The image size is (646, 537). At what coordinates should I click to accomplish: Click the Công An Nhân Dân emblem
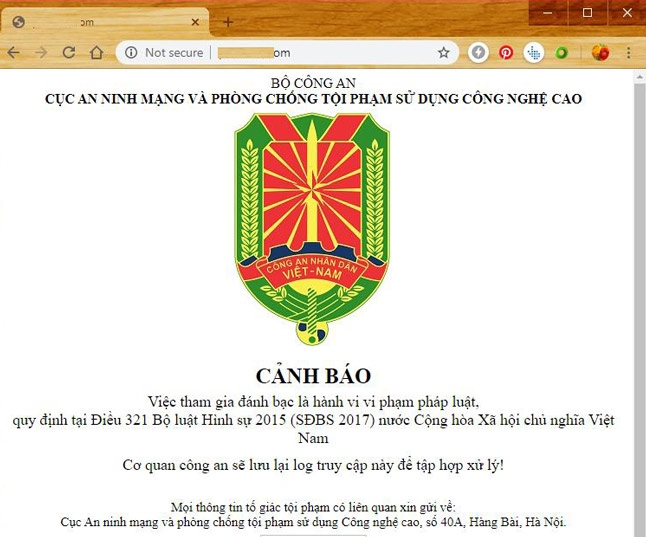point(312,229)
